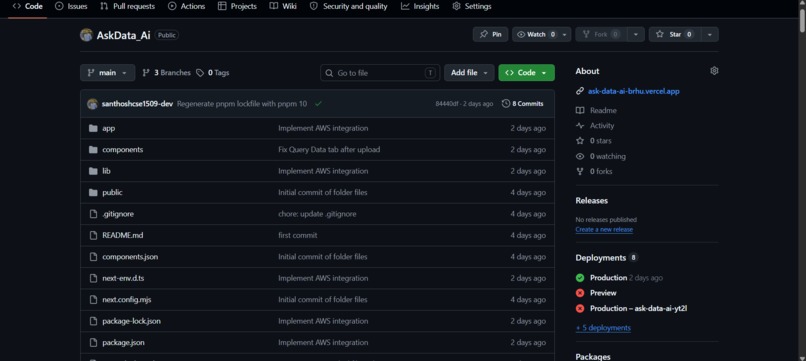This screenshot has height=361, width=806.
Task: Open the next.config.mjs file
Action: (126, 299)
